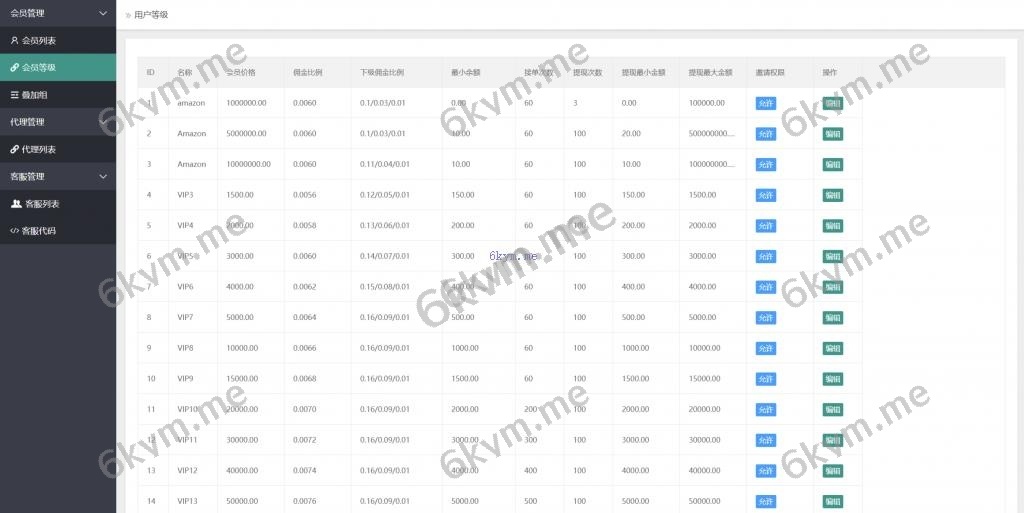
Task: Toggle the 允许 permission for VIP8 row
Action: (765, 348)
